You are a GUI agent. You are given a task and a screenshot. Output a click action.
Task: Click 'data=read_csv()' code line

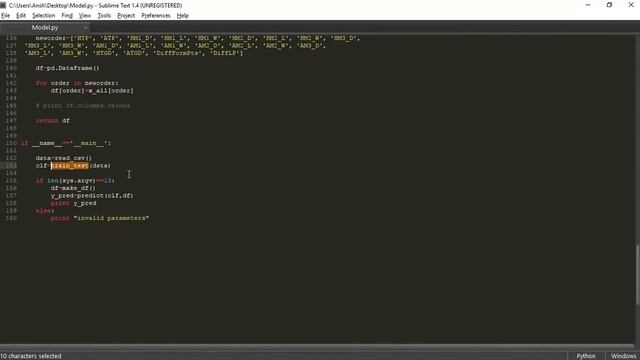[x=64, y=158]
